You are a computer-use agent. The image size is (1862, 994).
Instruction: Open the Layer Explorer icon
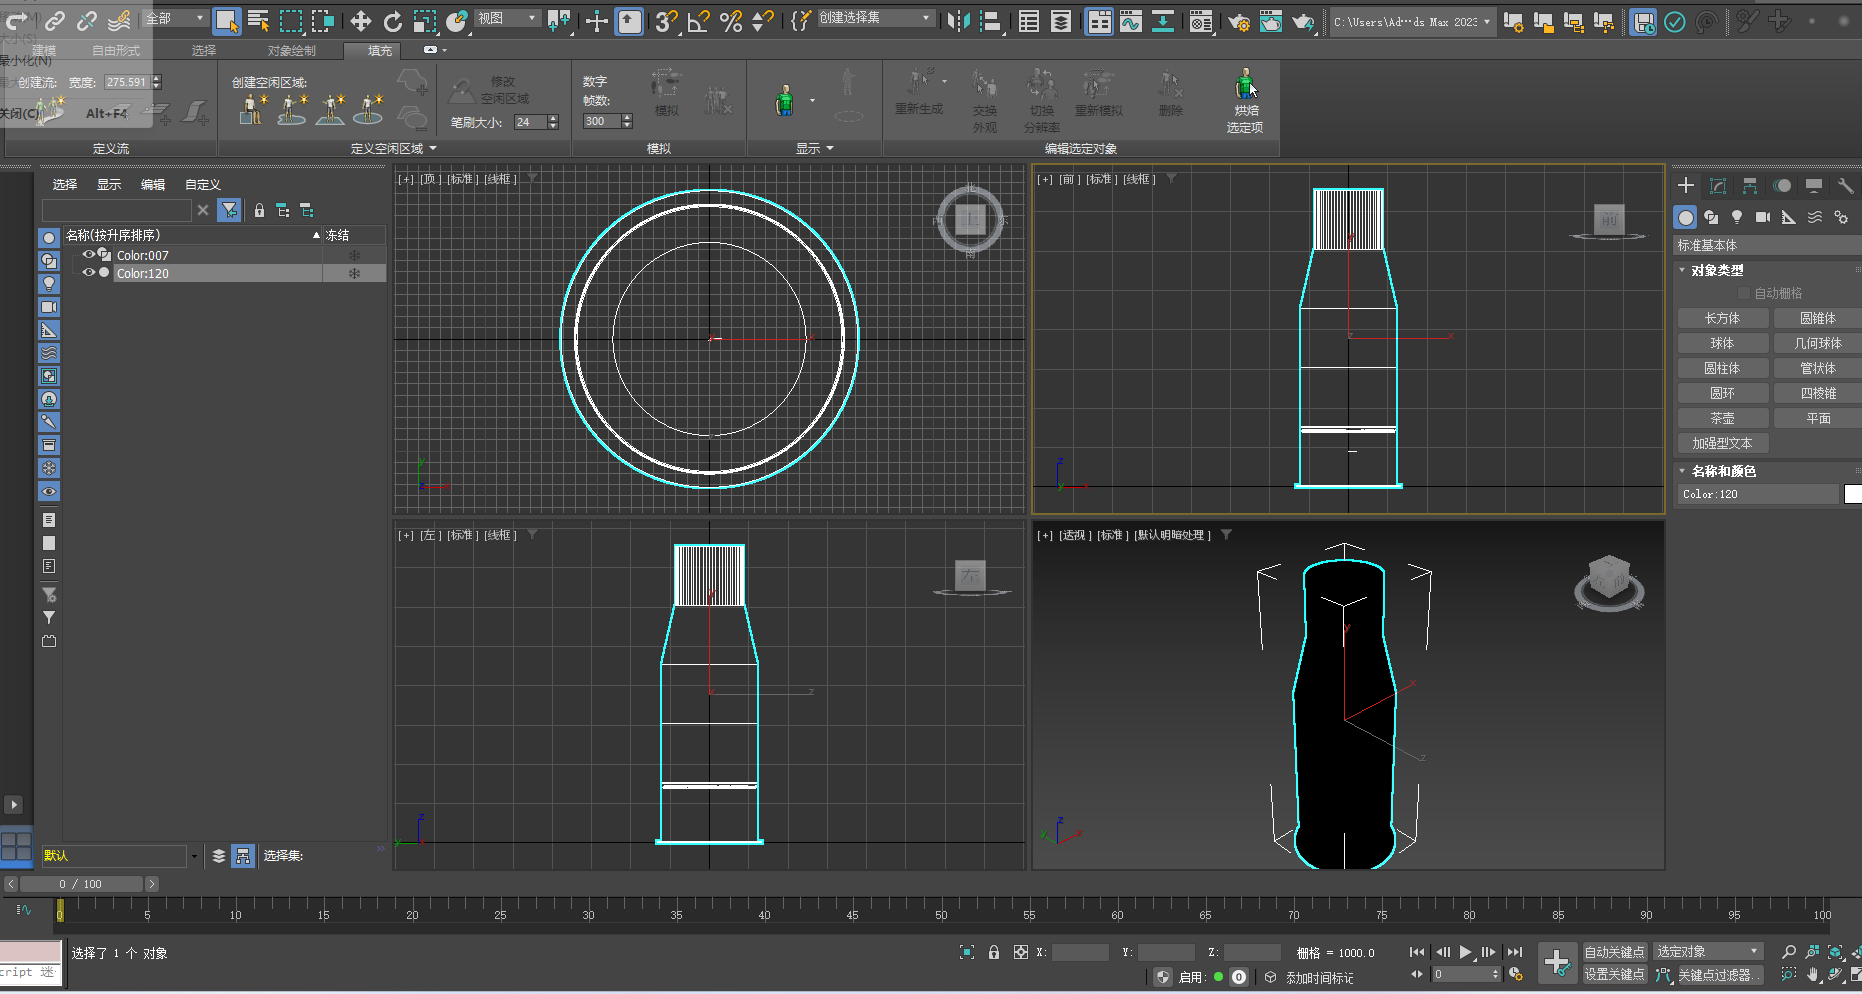[1060, 21]
